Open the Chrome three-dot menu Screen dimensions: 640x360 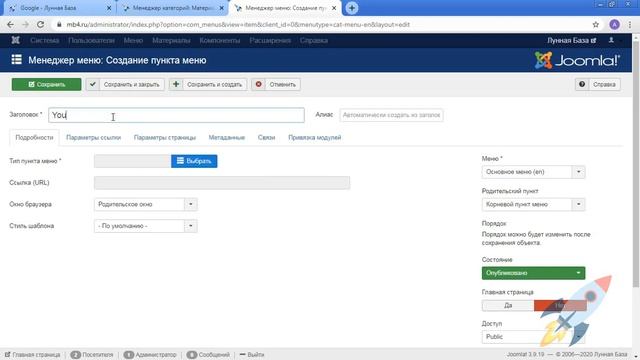[x=630, y=24]
